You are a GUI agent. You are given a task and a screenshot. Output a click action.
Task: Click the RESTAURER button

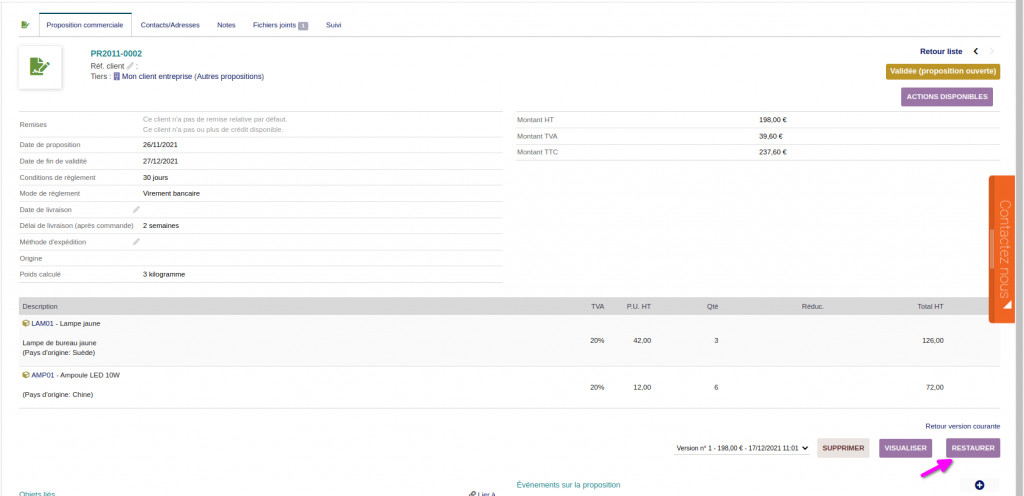[x=973, y=448]
